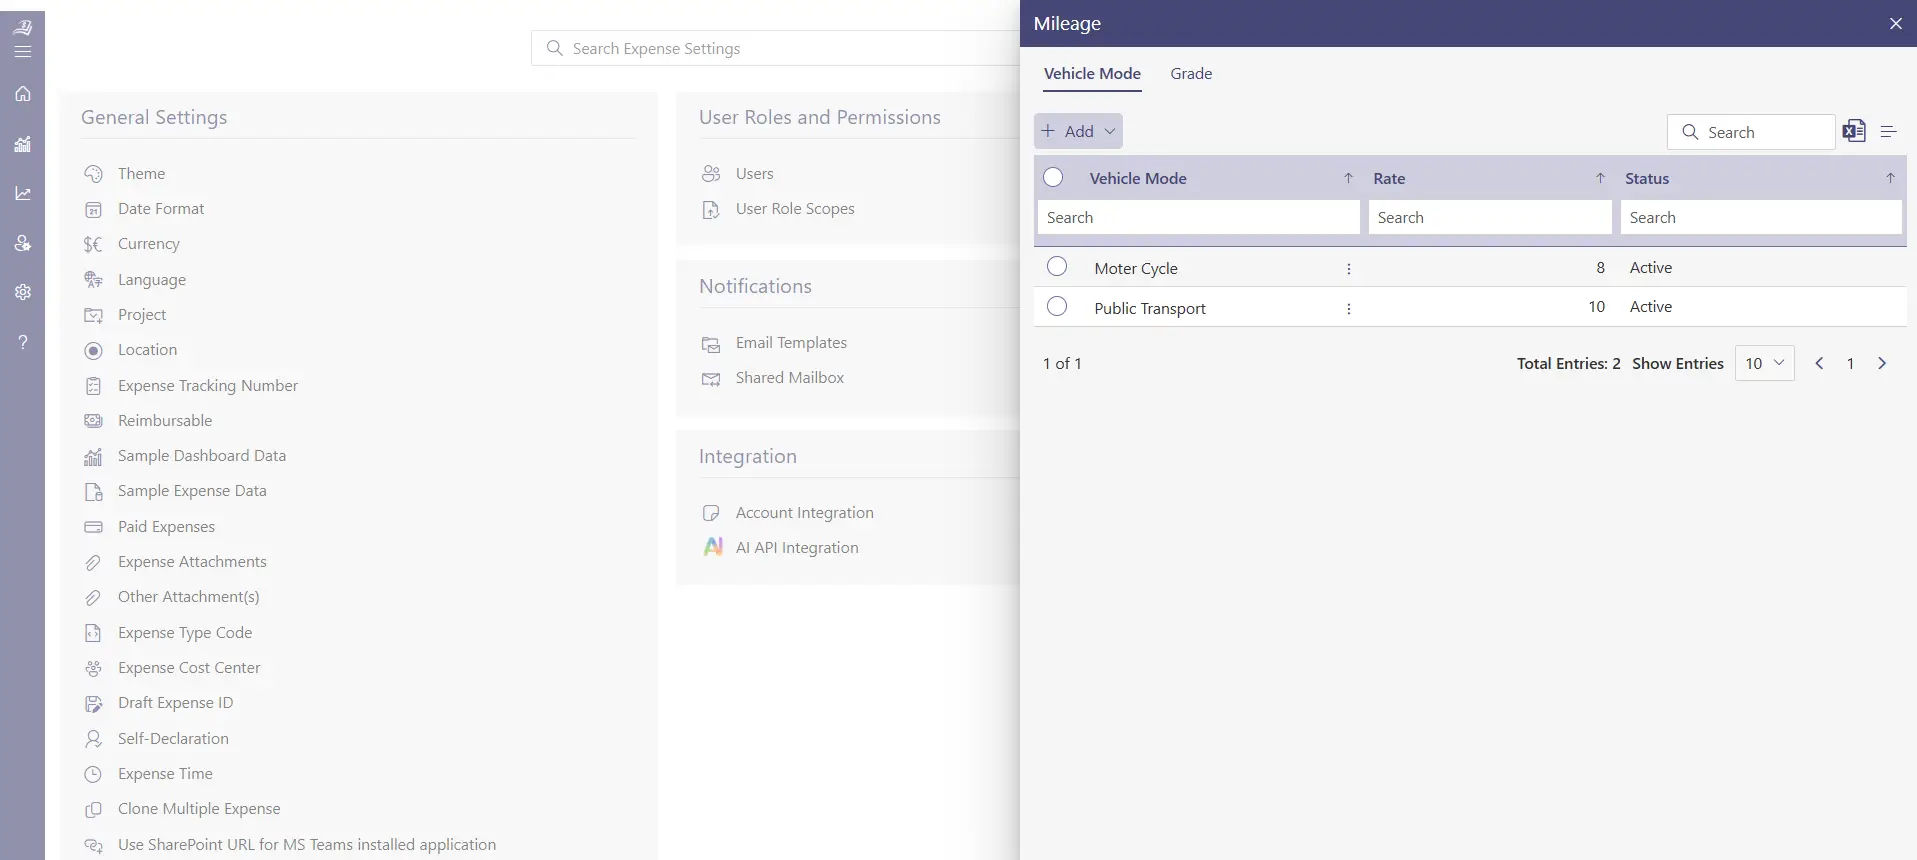Open the Currency setting
This screenshot has width=1917, height=860.
(x=148, y=244)
